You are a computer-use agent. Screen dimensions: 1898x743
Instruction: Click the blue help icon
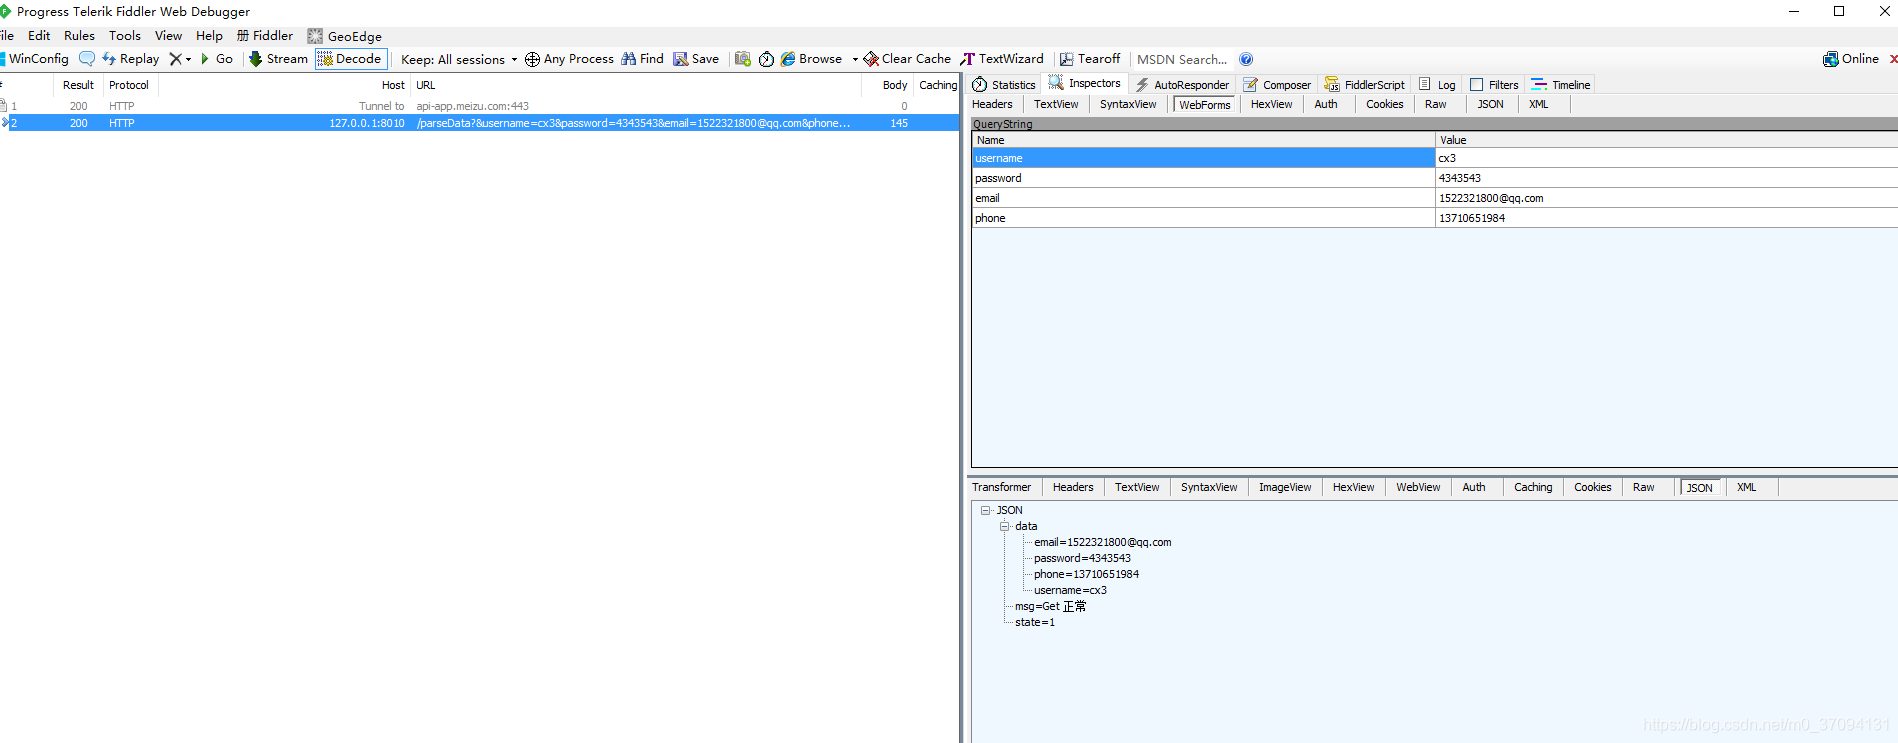pyautogui.click(x=1246, y=59)
